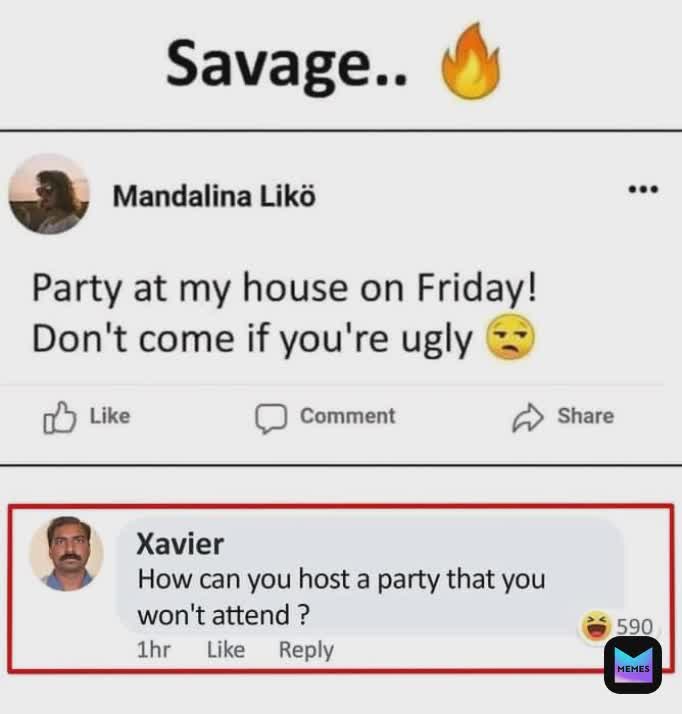Like Xavier's comment
The height and width of the screenshot is (714, 682).
226,649
